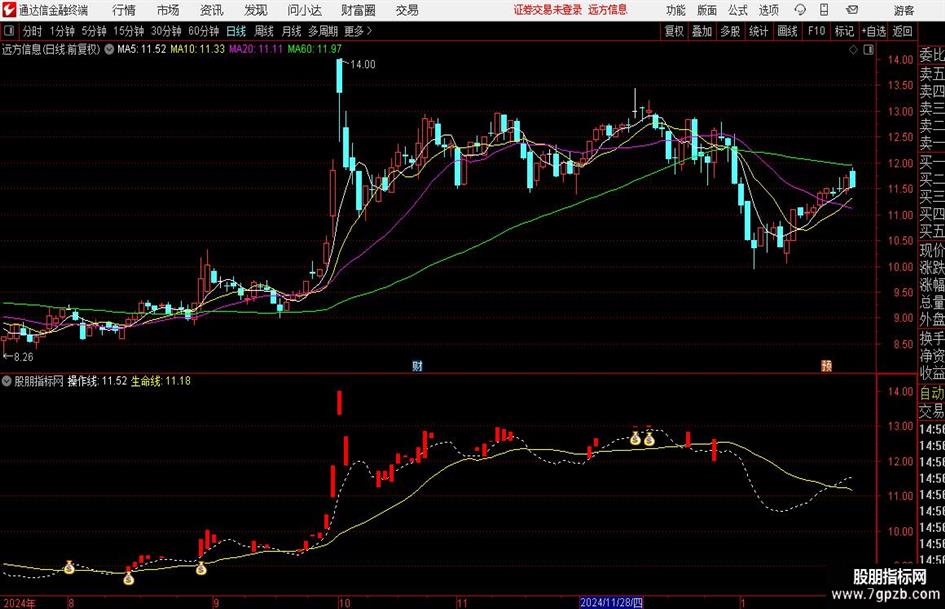Viewport: 945px width, 609px height.
Task: Add stock via the +自选 button
Action: 874,31
